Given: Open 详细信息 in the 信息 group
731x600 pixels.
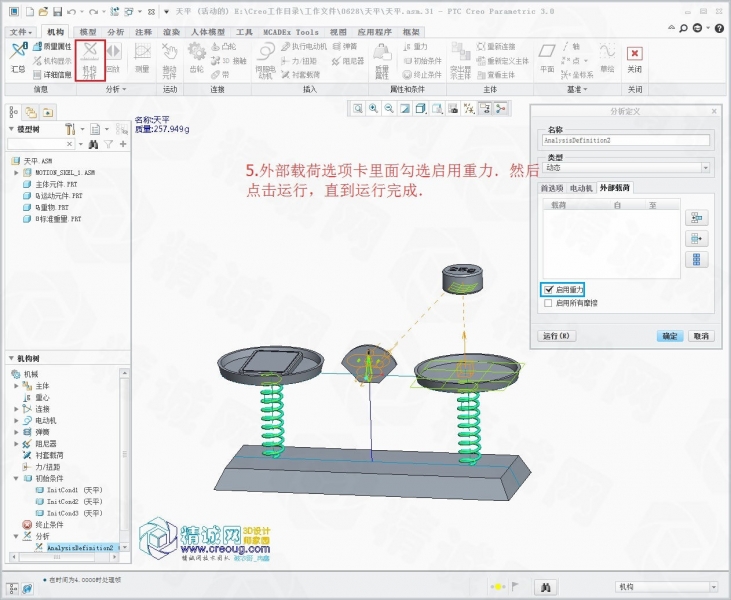Looking at the screenshot, I should 52,75.
